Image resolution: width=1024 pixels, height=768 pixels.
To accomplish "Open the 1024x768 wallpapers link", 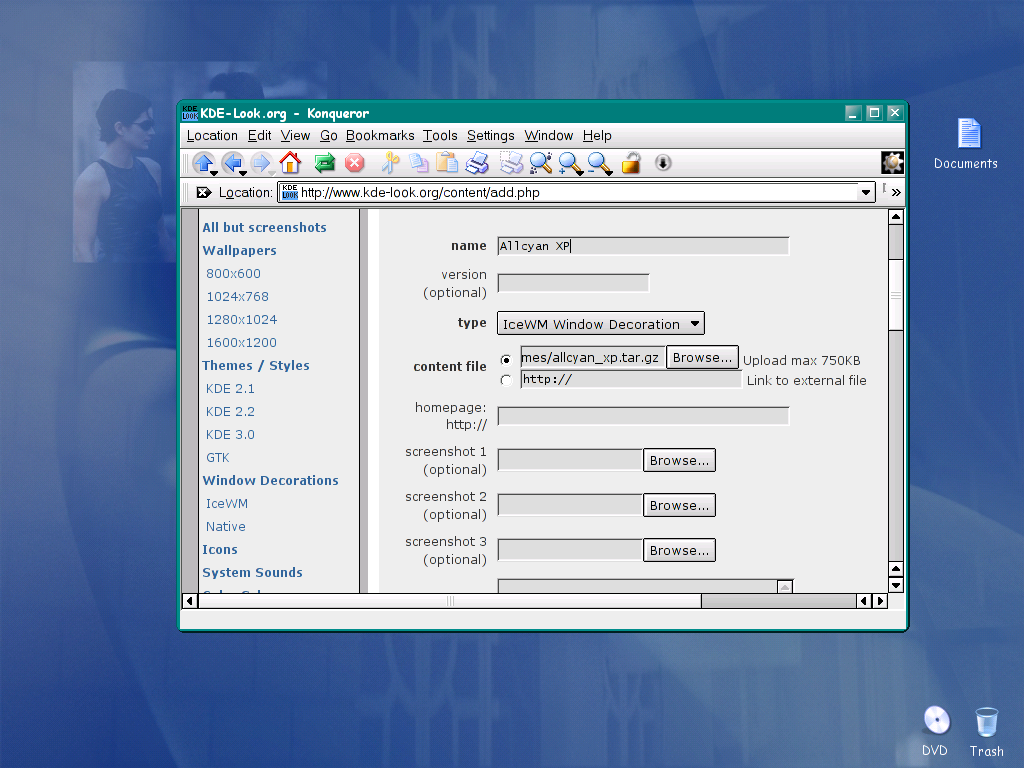I will point(237,296).
